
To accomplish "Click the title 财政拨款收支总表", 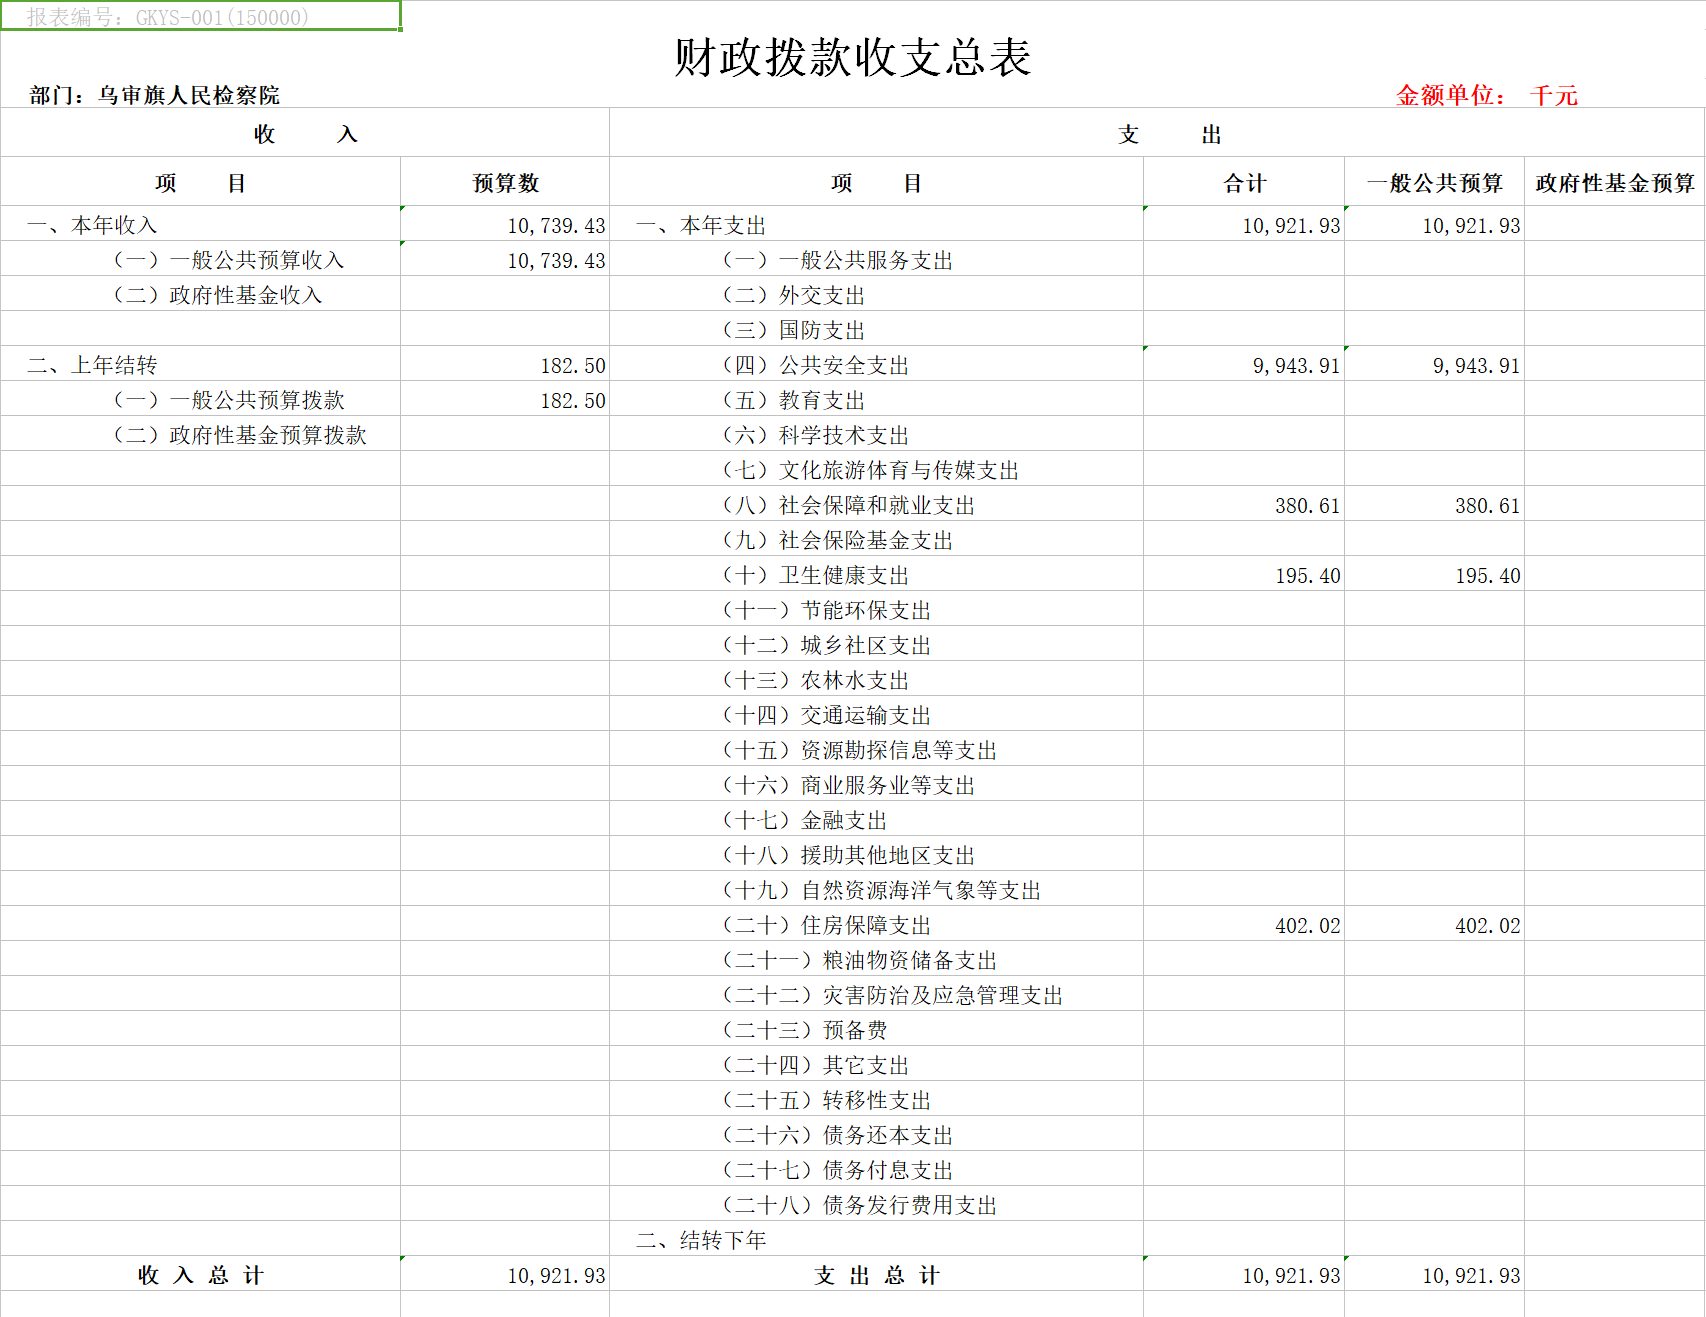I will point(852,57).
